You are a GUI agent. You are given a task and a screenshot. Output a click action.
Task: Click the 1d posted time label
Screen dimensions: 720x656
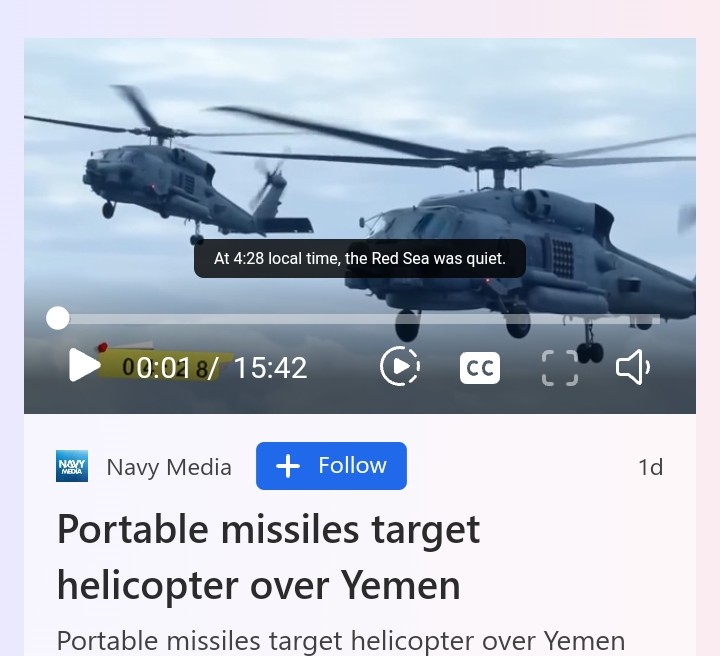[651, 467]
